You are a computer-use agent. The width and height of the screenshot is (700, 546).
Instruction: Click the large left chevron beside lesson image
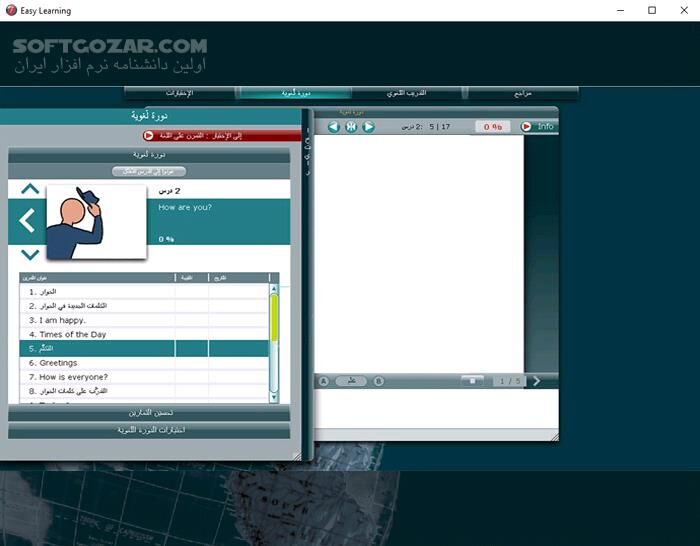[x=28, y=221]
